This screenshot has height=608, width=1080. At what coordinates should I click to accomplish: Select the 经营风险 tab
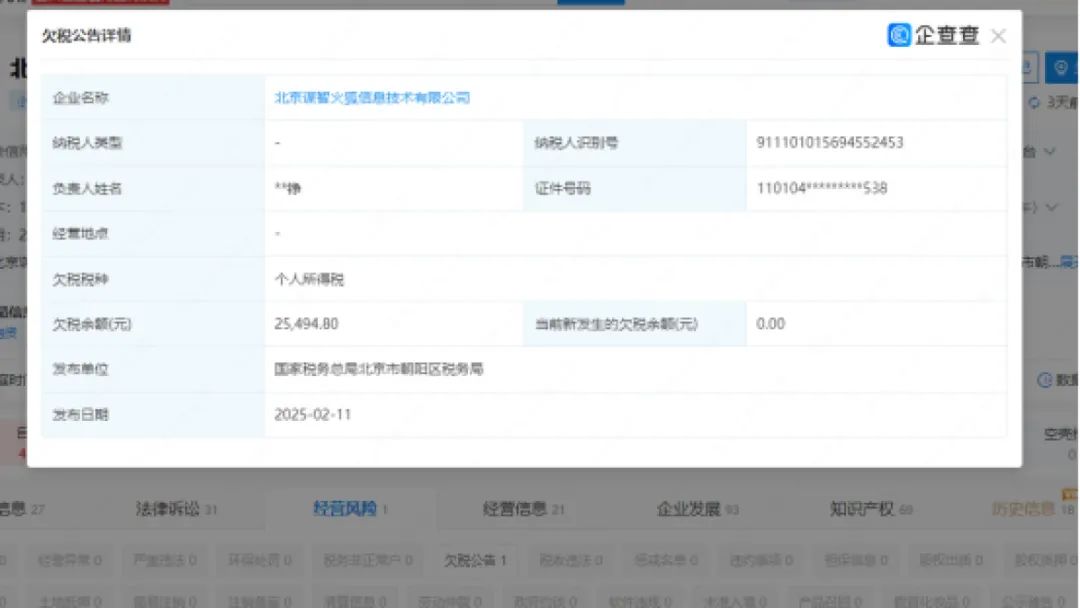[345, 509]
